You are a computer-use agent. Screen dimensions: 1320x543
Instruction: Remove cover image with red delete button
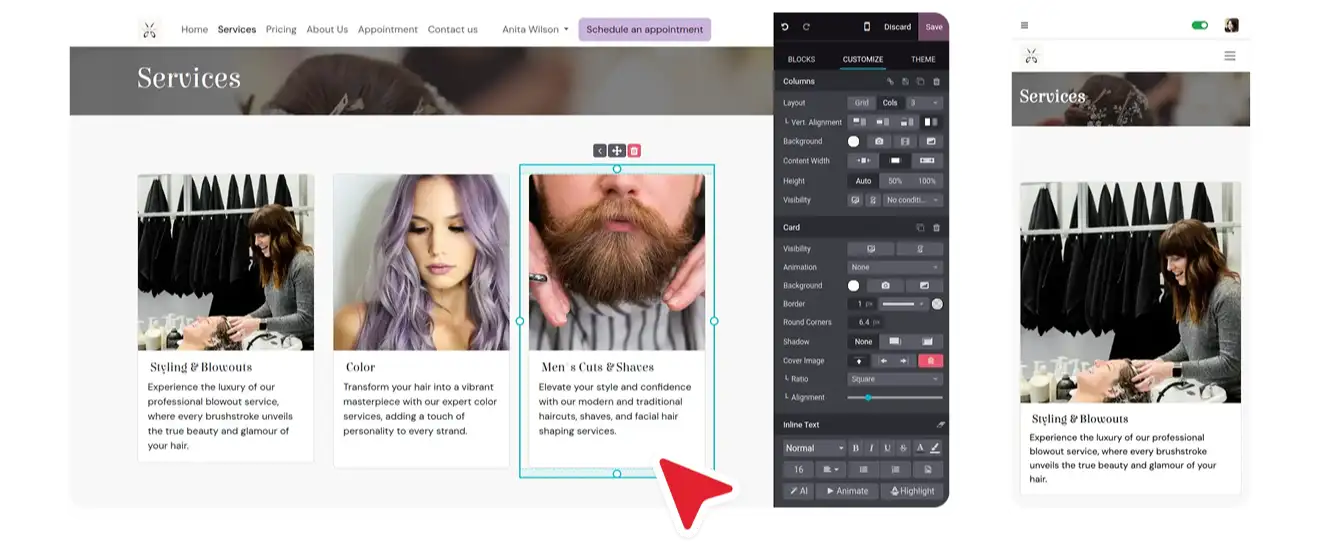[930, 361]
